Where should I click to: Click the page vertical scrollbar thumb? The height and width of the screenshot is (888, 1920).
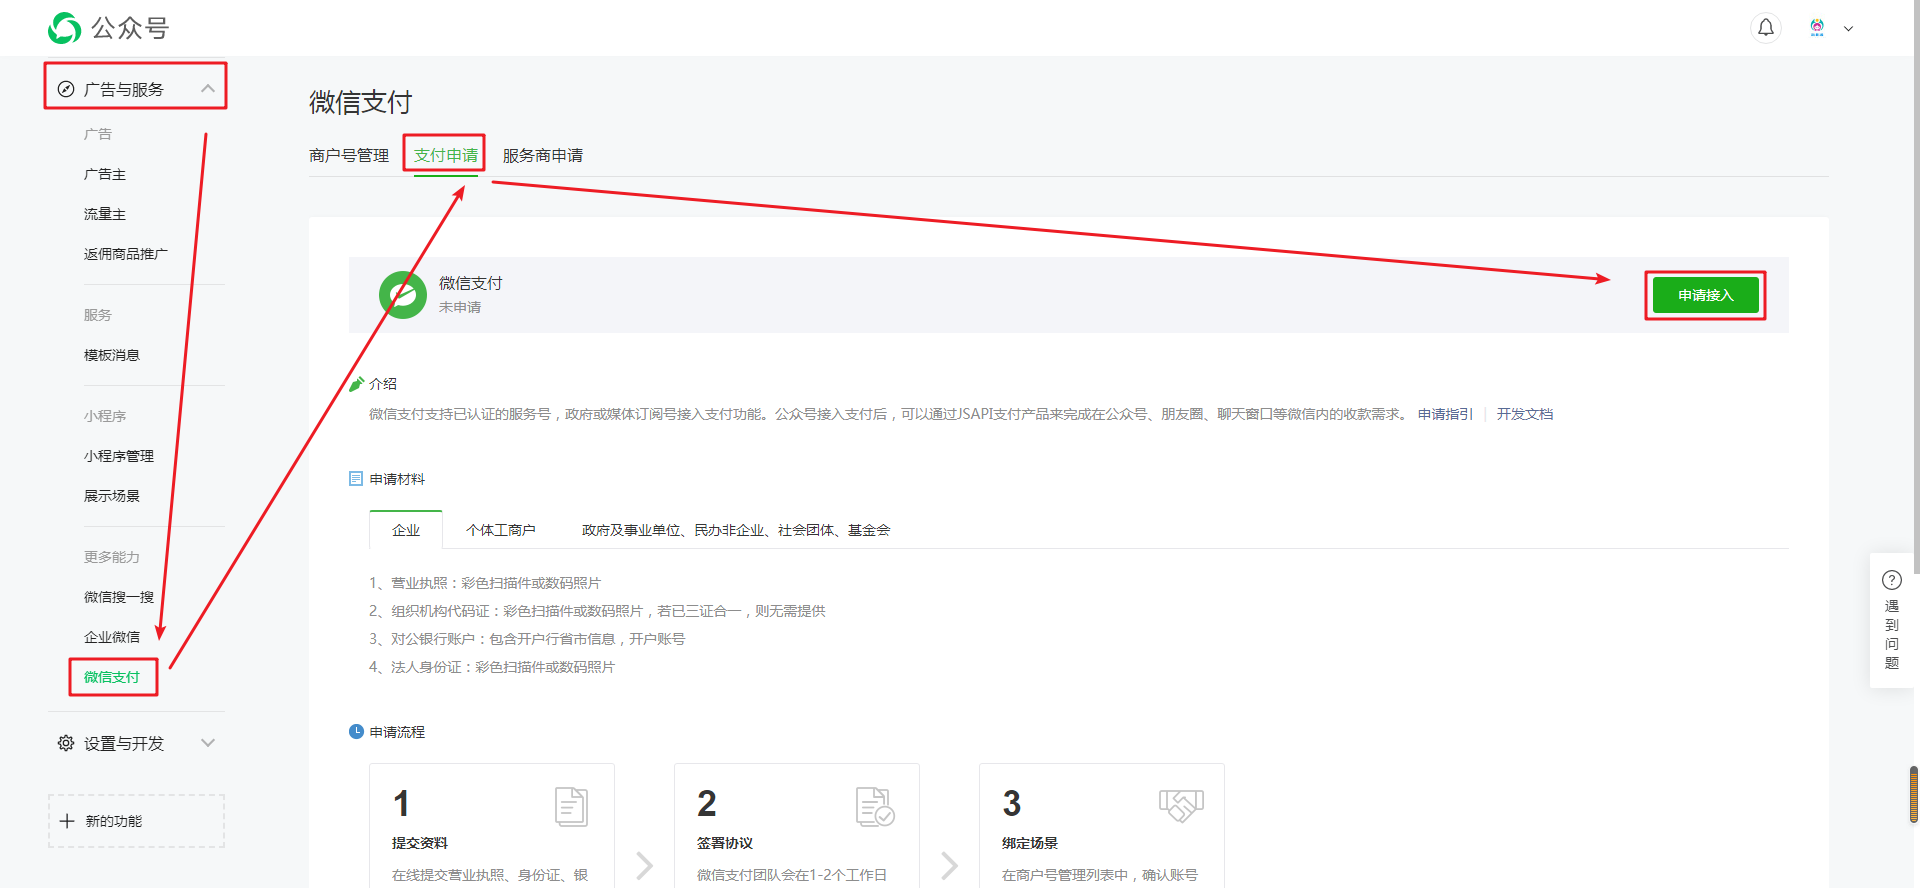click(1913, 794)
